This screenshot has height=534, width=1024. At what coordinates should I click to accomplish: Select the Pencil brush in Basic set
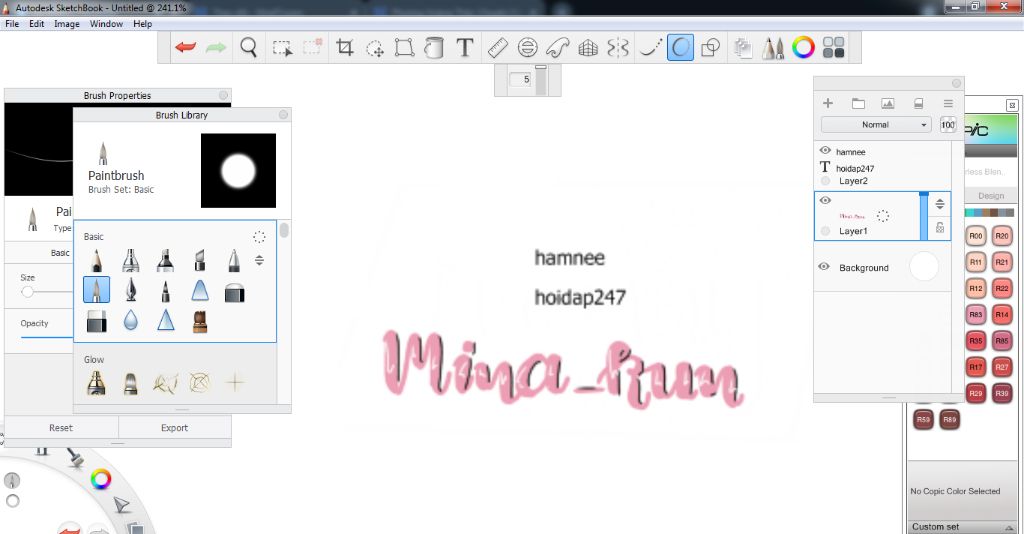97,260
